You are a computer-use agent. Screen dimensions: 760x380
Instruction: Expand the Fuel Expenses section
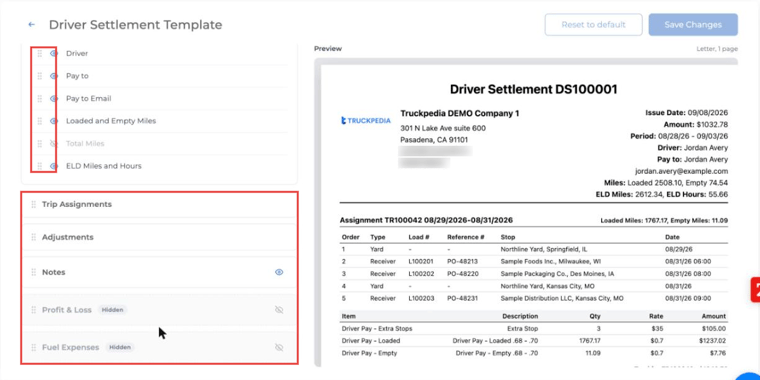159,348
